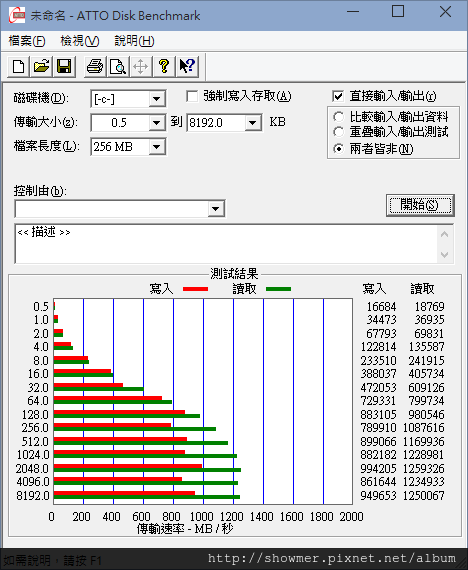Click the write value 949653
Screen dimensions: 468x570
click(378, 495)
